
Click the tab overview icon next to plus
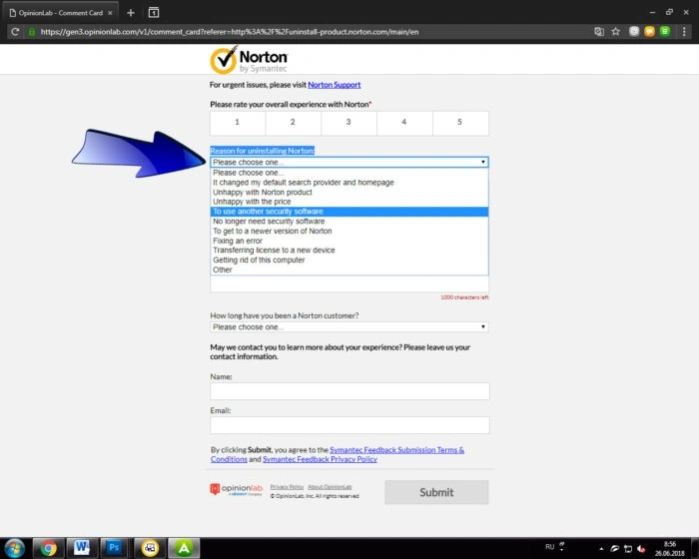[x=153, y=12]
